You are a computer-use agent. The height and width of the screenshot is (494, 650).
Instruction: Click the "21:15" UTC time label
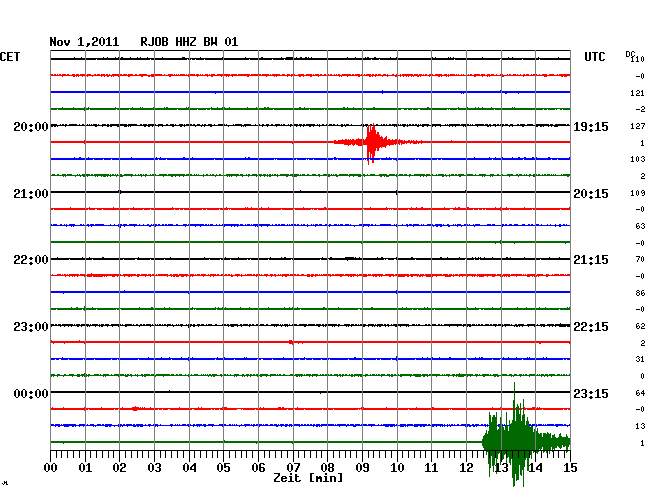click(591, 260)
